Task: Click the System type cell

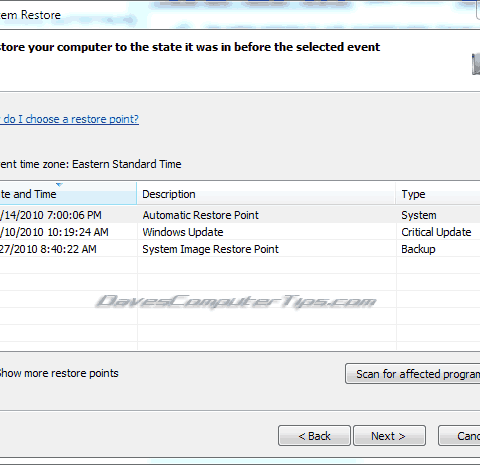Action: tap(419, 215)
